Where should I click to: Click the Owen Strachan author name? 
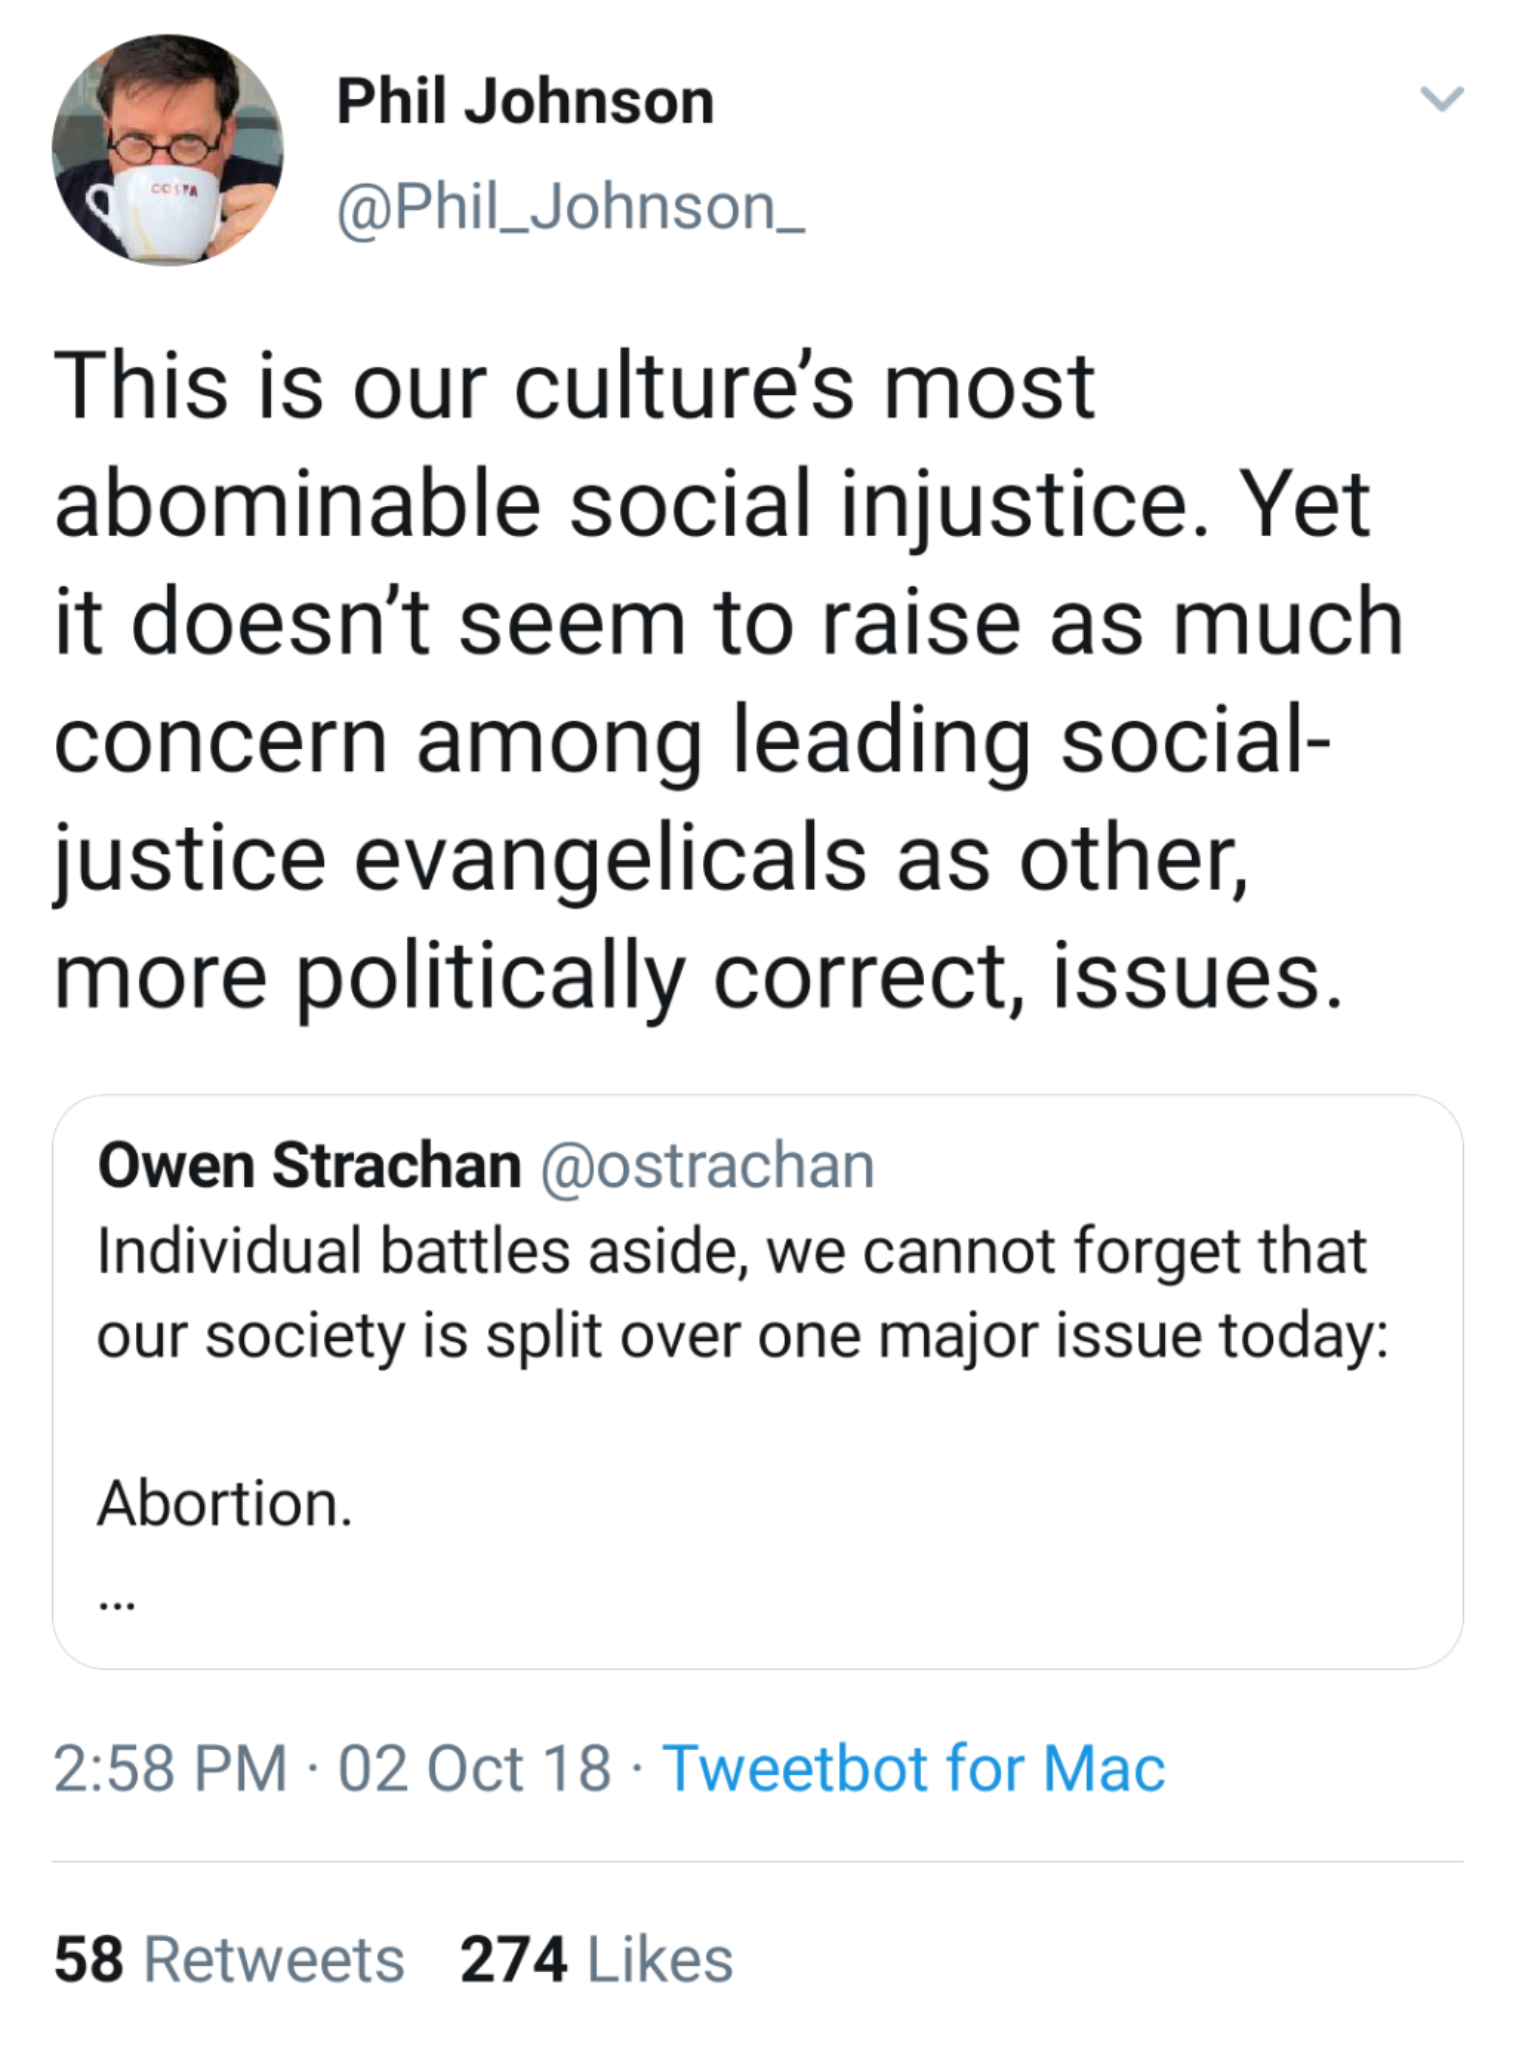(309, 1166)
